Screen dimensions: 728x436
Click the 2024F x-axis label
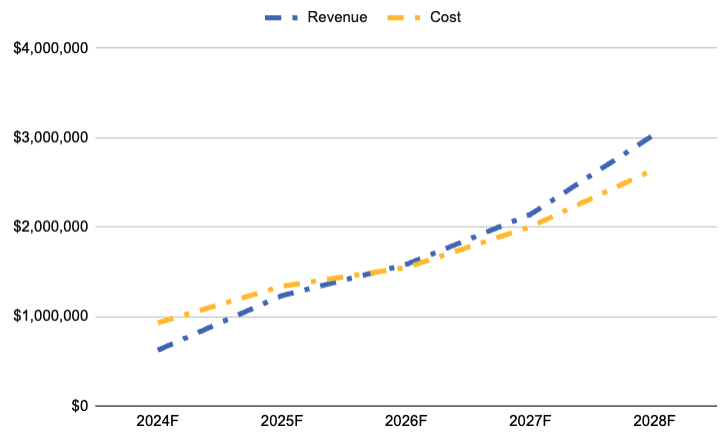pos(157,421)
